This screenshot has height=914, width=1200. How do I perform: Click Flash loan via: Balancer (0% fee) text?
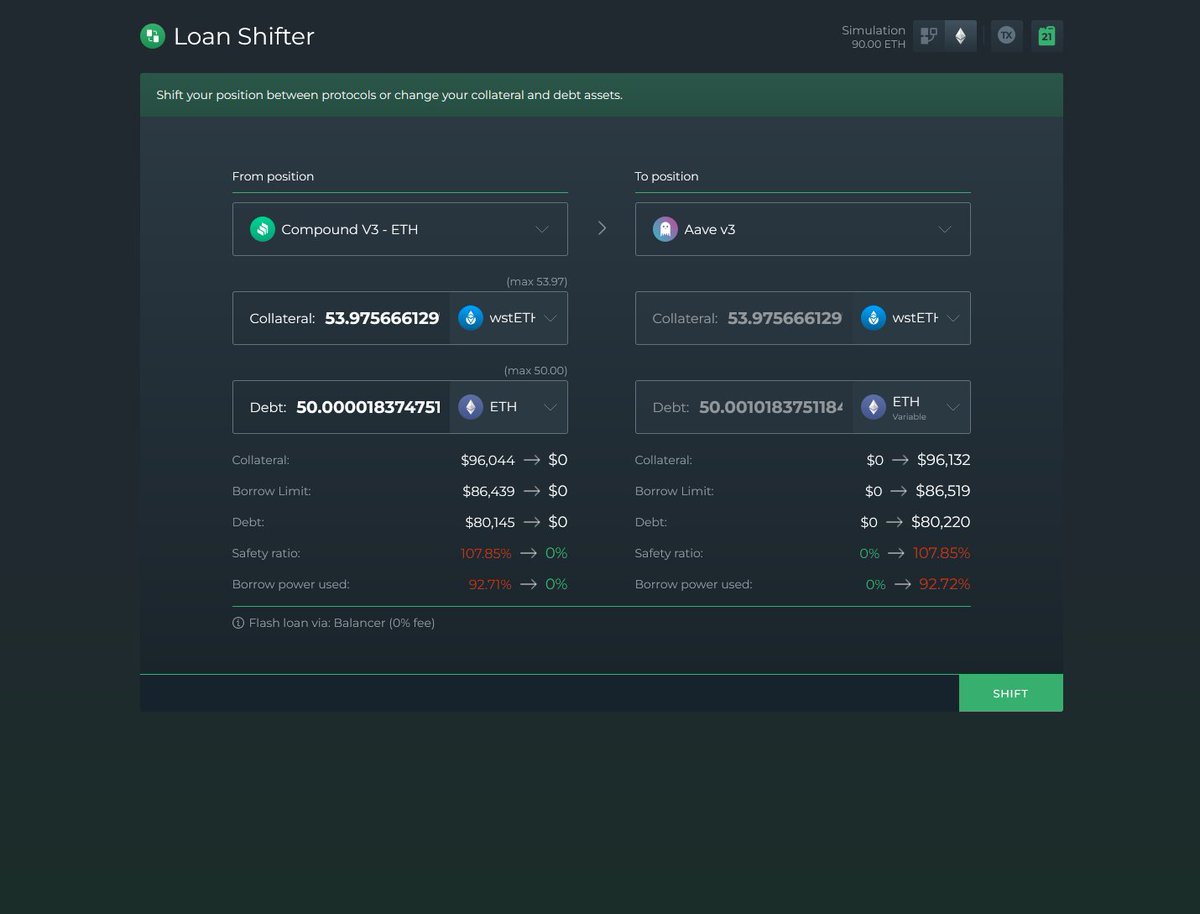(342, 623)
